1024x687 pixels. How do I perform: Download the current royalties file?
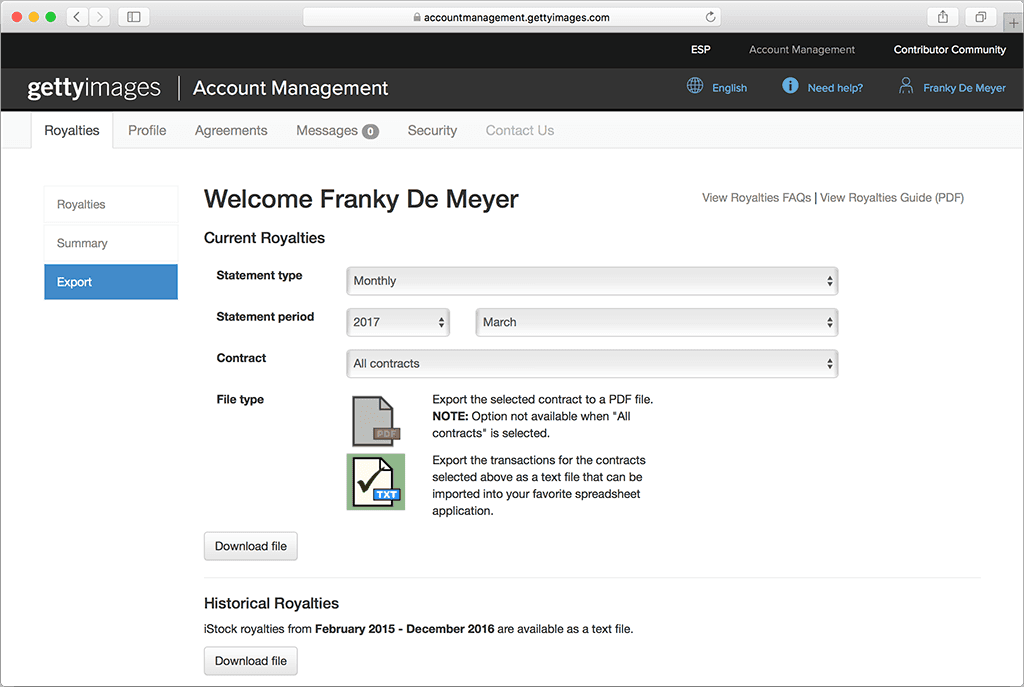point(251,546)
